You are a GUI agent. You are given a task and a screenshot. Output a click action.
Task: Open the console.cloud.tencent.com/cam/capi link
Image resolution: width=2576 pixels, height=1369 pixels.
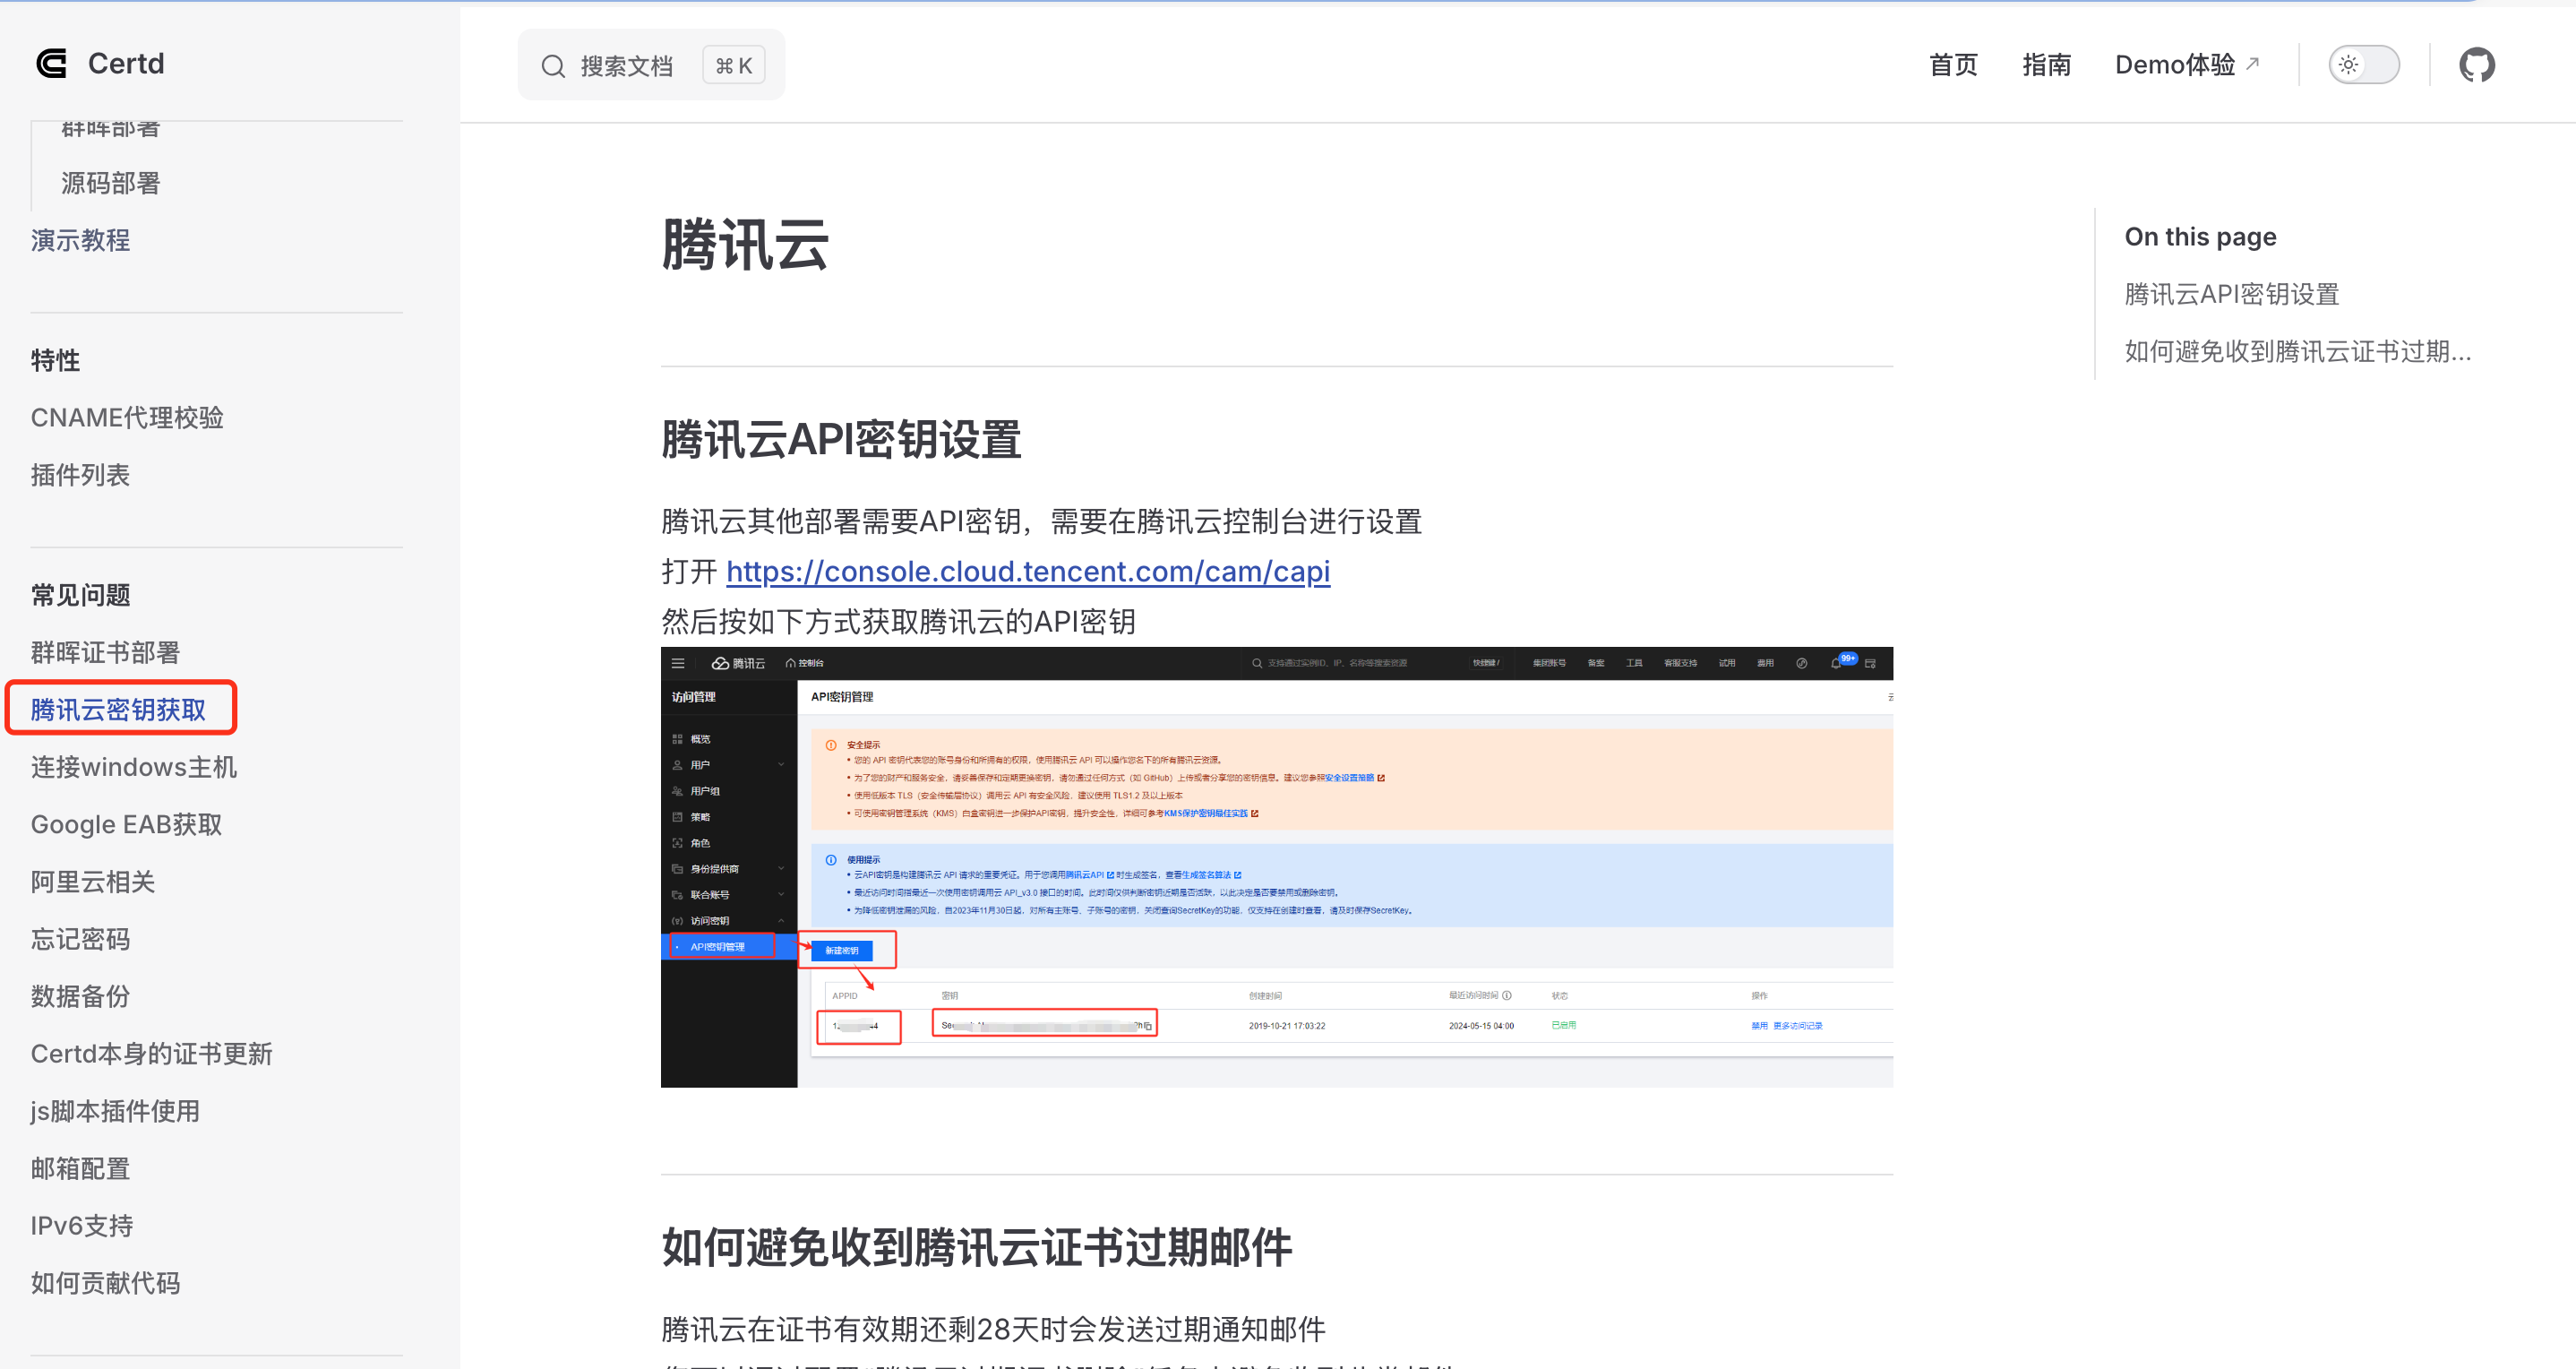point(1027,571)
